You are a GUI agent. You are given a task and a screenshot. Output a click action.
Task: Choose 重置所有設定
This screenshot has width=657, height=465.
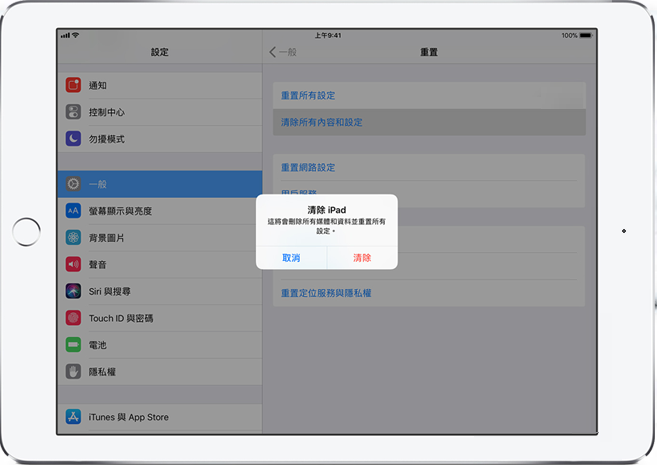point(429,96)
